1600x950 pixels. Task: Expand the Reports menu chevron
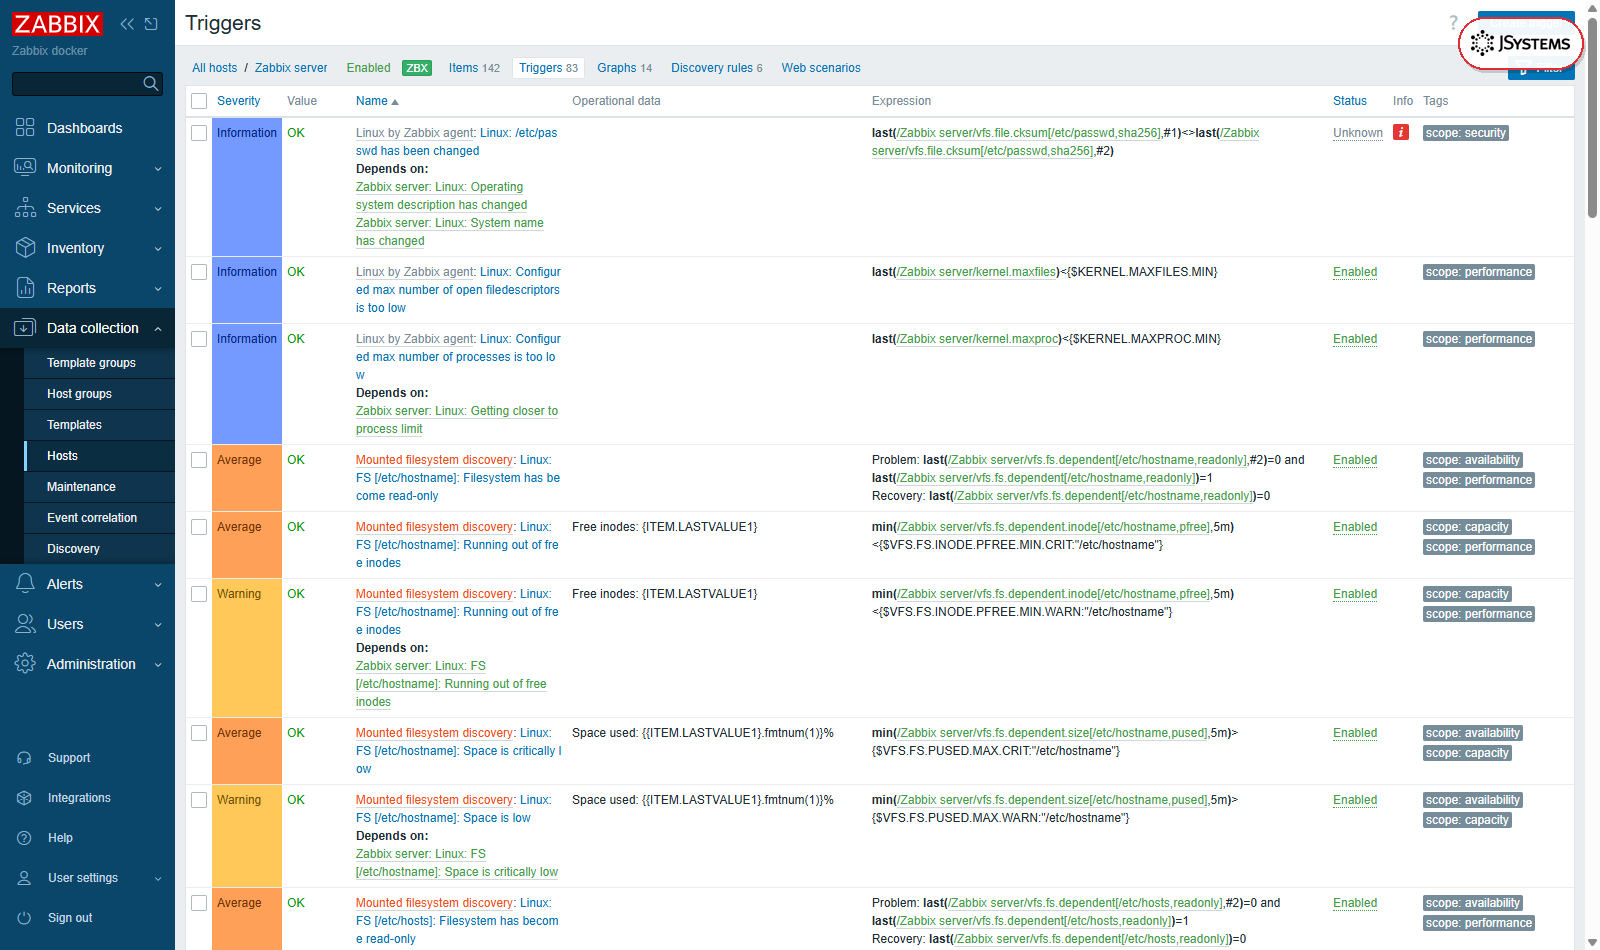pos(158,289)
